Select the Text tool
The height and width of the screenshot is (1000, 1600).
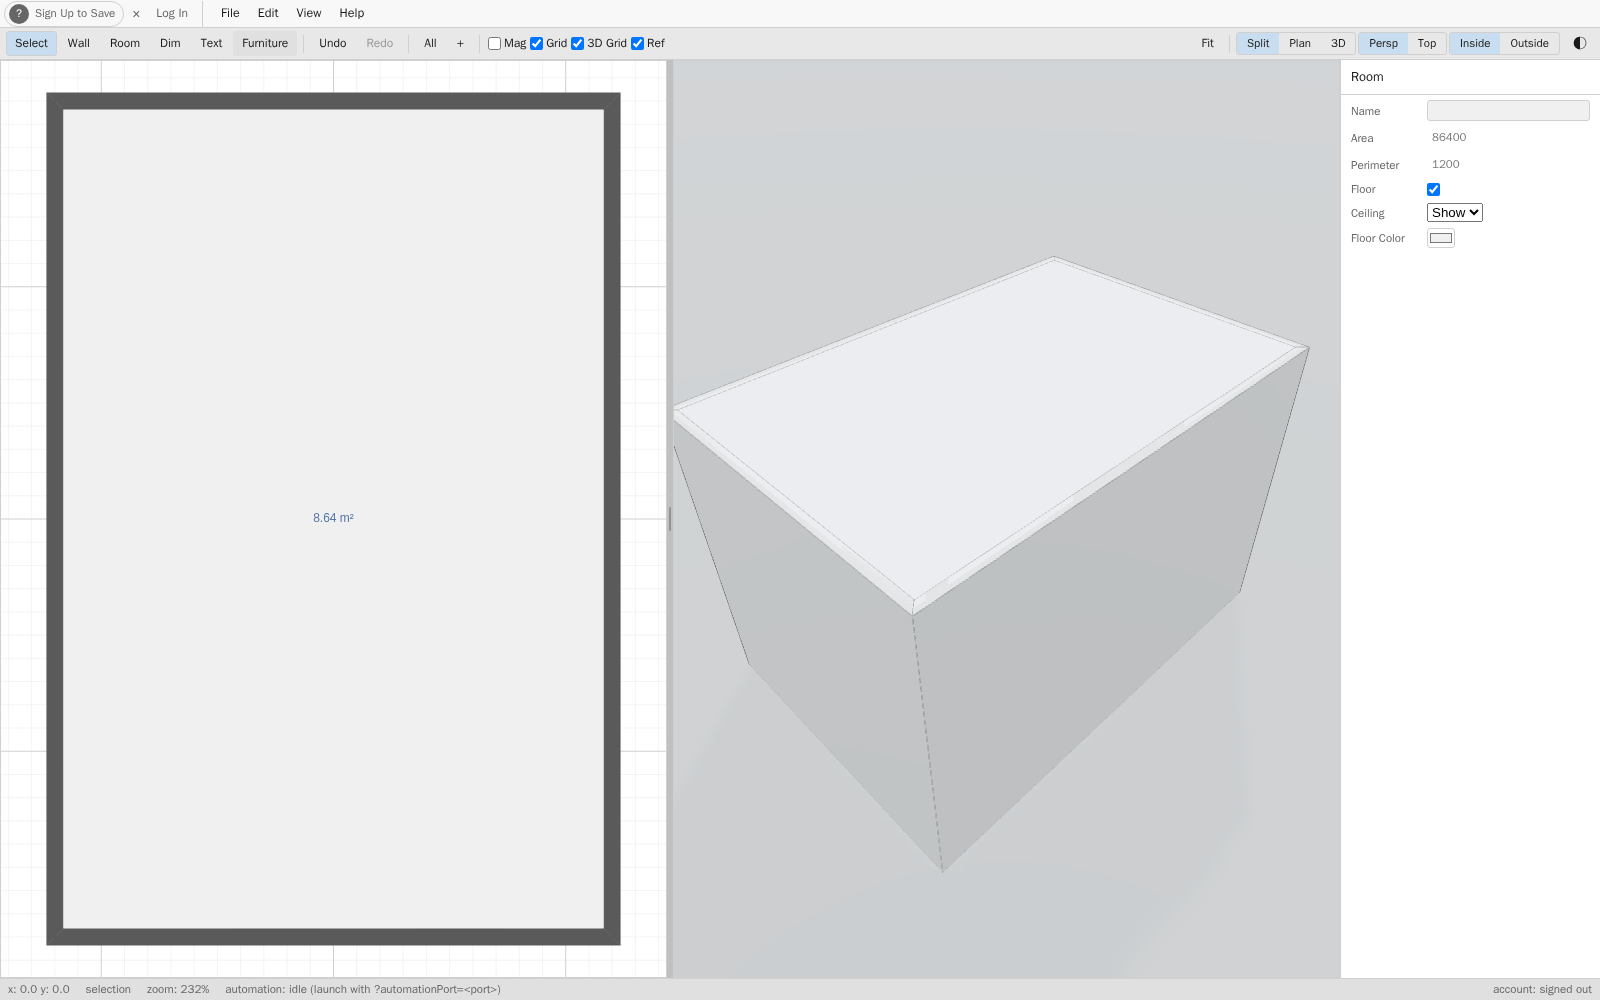point(211,43)
